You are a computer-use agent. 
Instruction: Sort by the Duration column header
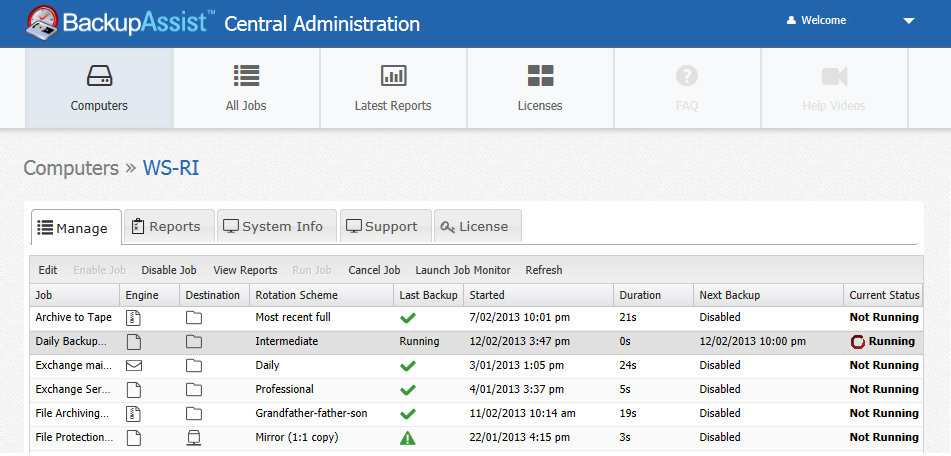pos(653,295)
